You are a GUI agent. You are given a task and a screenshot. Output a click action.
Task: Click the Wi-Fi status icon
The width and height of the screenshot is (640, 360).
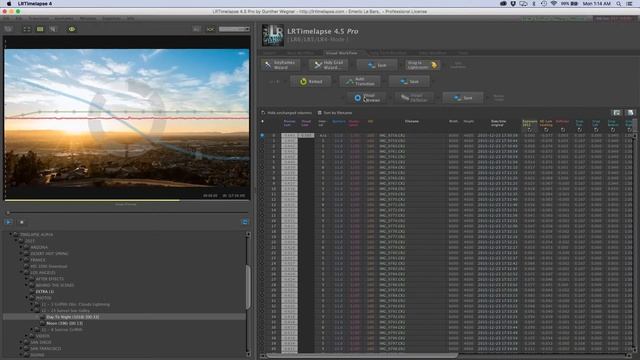tap(554, 4)
